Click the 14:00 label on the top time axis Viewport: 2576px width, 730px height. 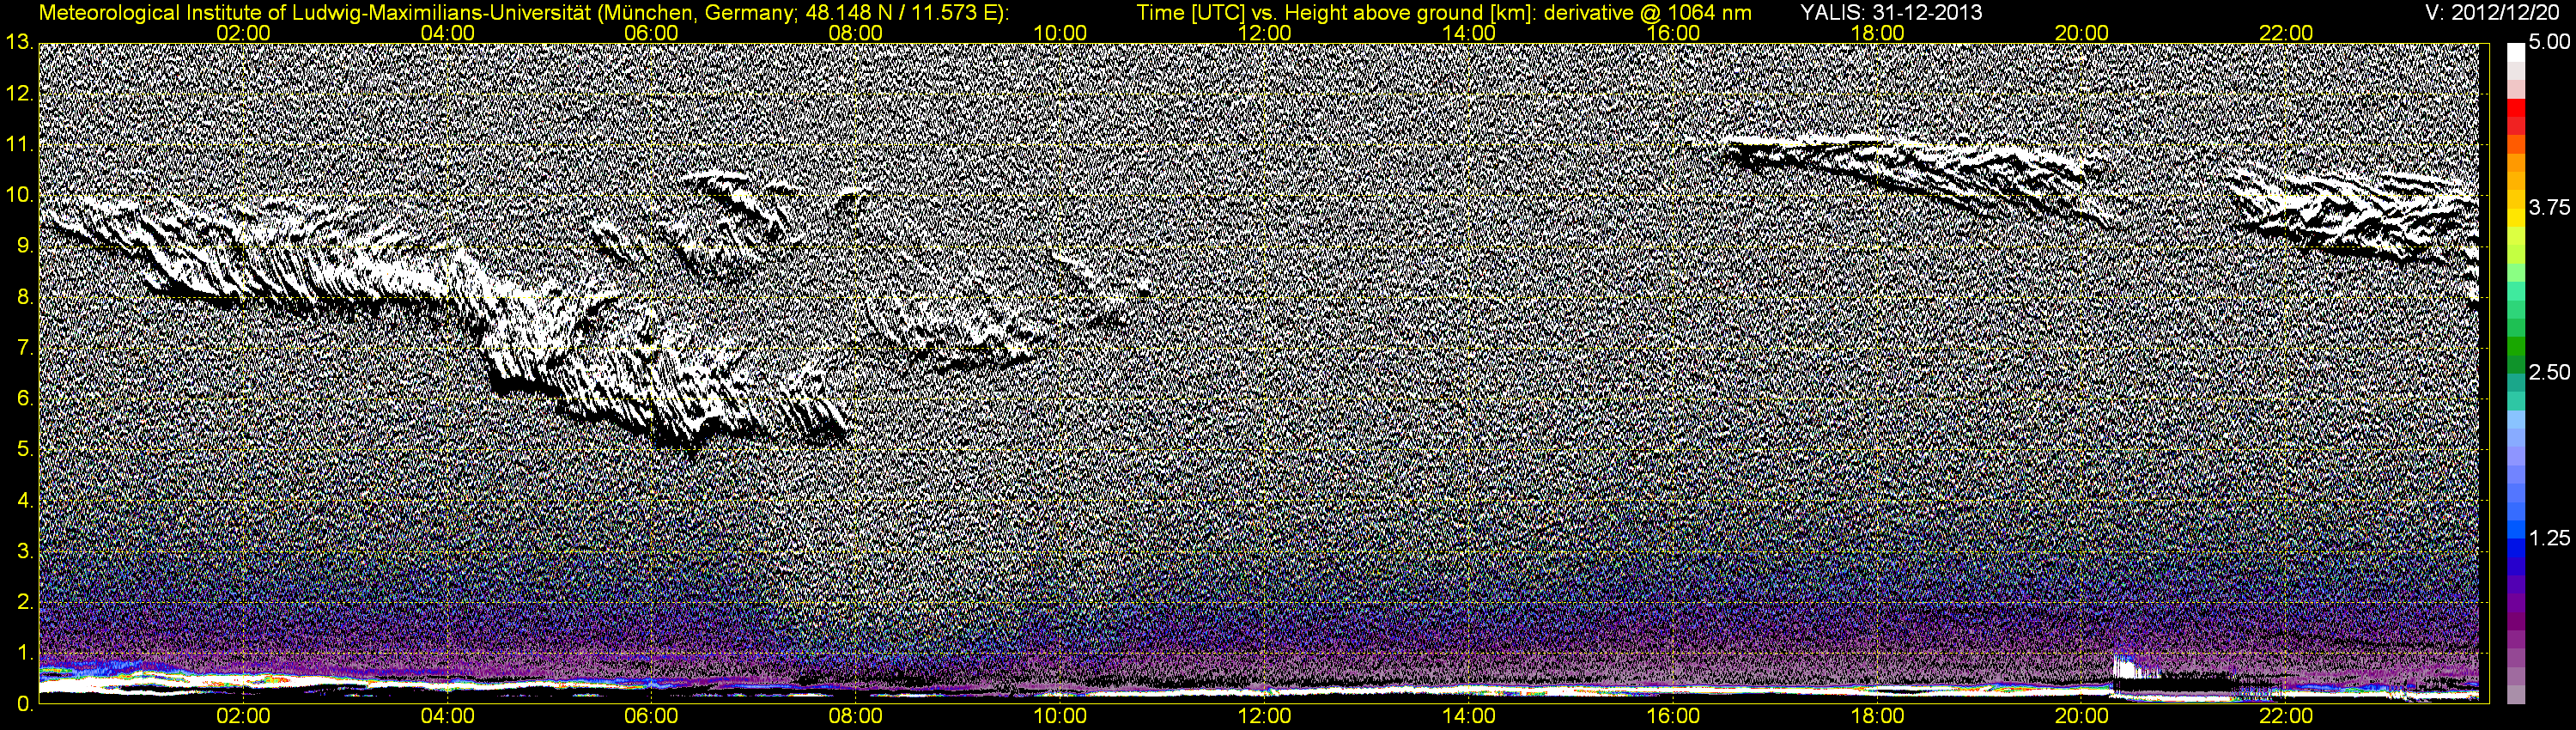1469,33
